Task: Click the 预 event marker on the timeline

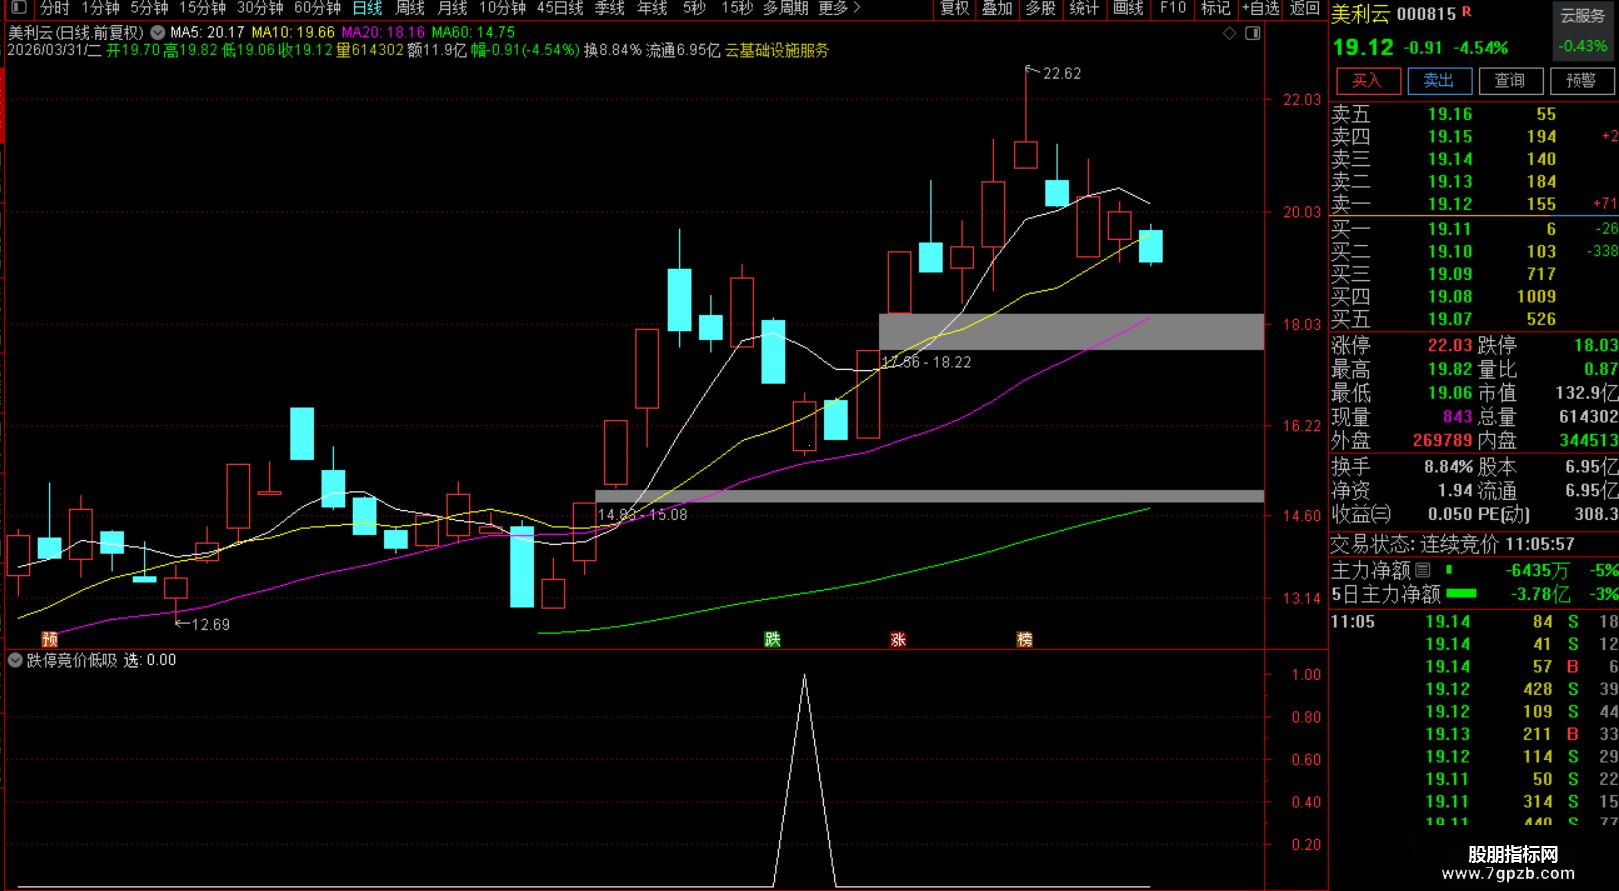Action: (49, 639)
